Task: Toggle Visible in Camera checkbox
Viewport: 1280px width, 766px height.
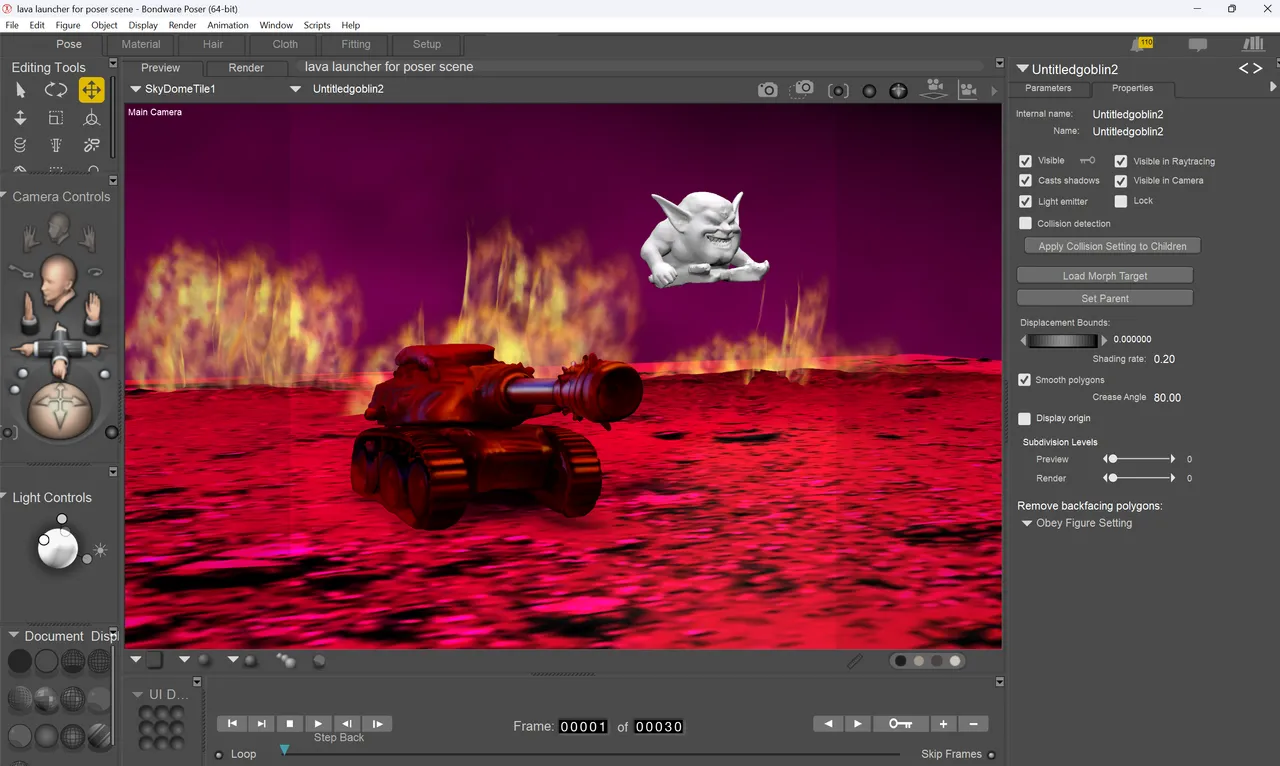Action: point(1121,181)
